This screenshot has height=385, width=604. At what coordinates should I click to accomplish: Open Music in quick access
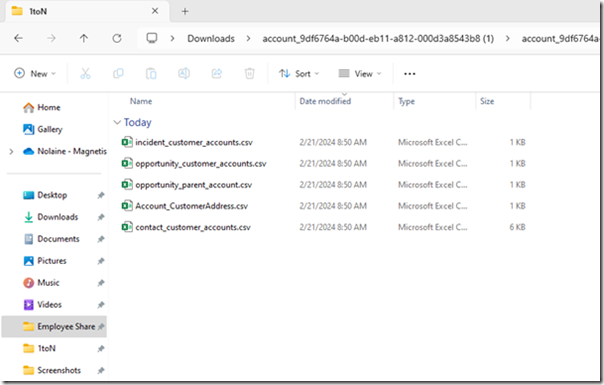[x=48, y=283]
